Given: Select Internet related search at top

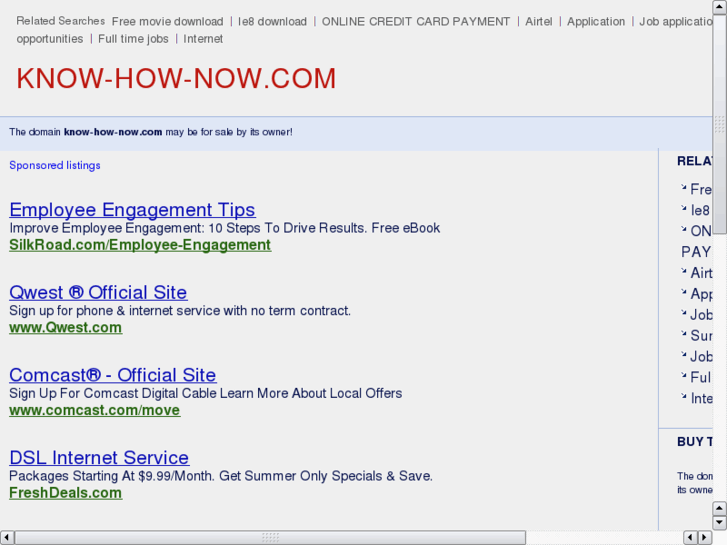Looking at the screenshot, I should 203,38.
